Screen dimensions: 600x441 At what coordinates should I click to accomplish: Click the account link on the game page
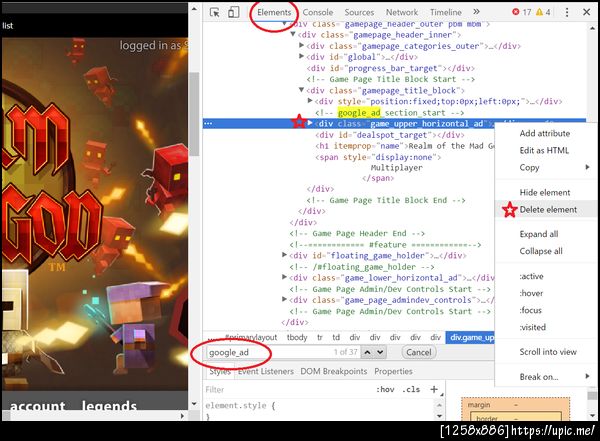[x=38, y=406]
